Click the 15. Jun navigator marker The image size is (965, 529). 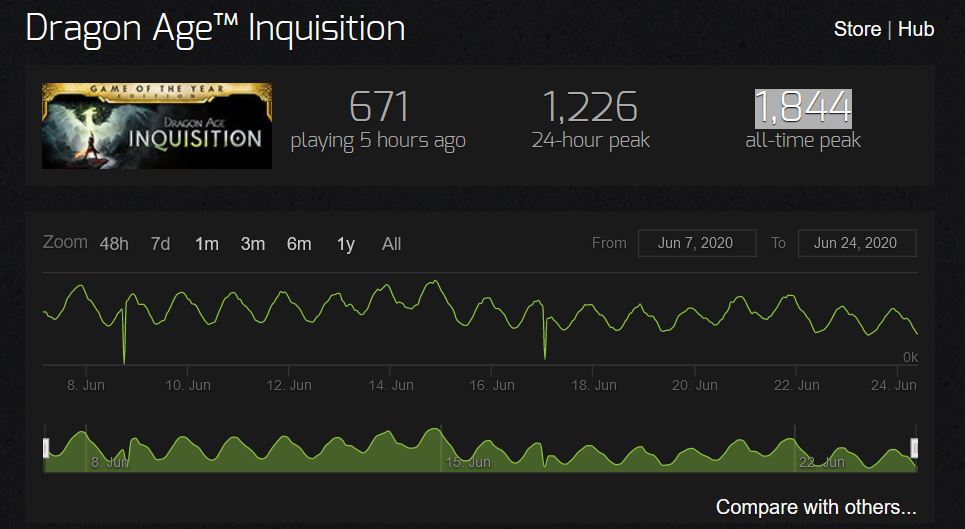click(x=468, y=462)
